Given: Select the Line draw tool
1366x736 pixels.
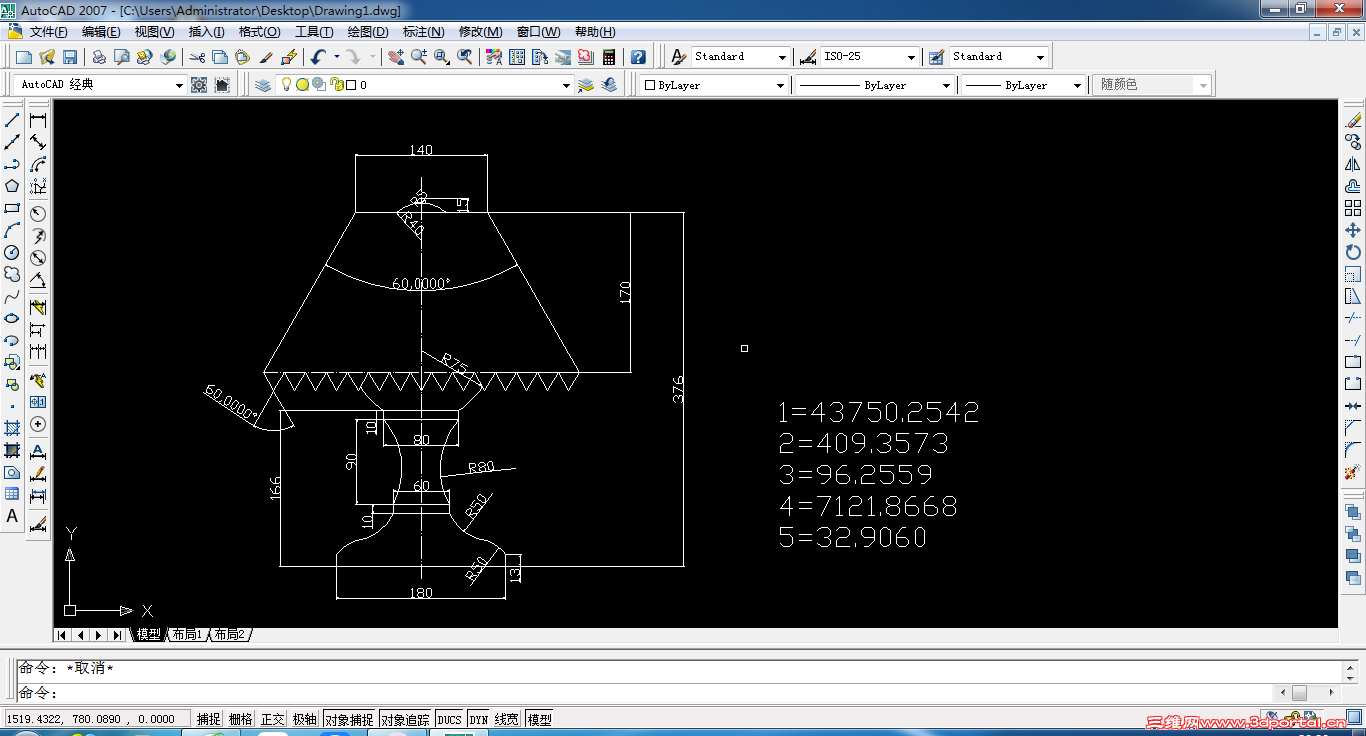Looking at the screenshot, I should [x=12, y=120].
